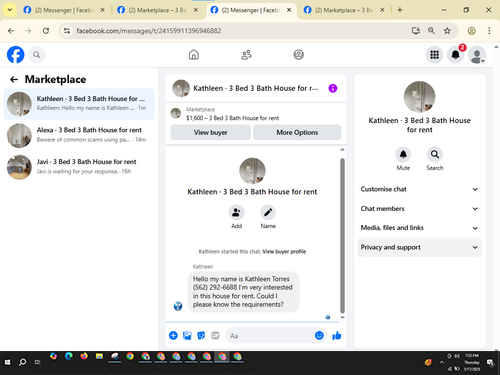Expand the Privacy and support section
The height and width of the screenshot is (375, 500).
419,247
